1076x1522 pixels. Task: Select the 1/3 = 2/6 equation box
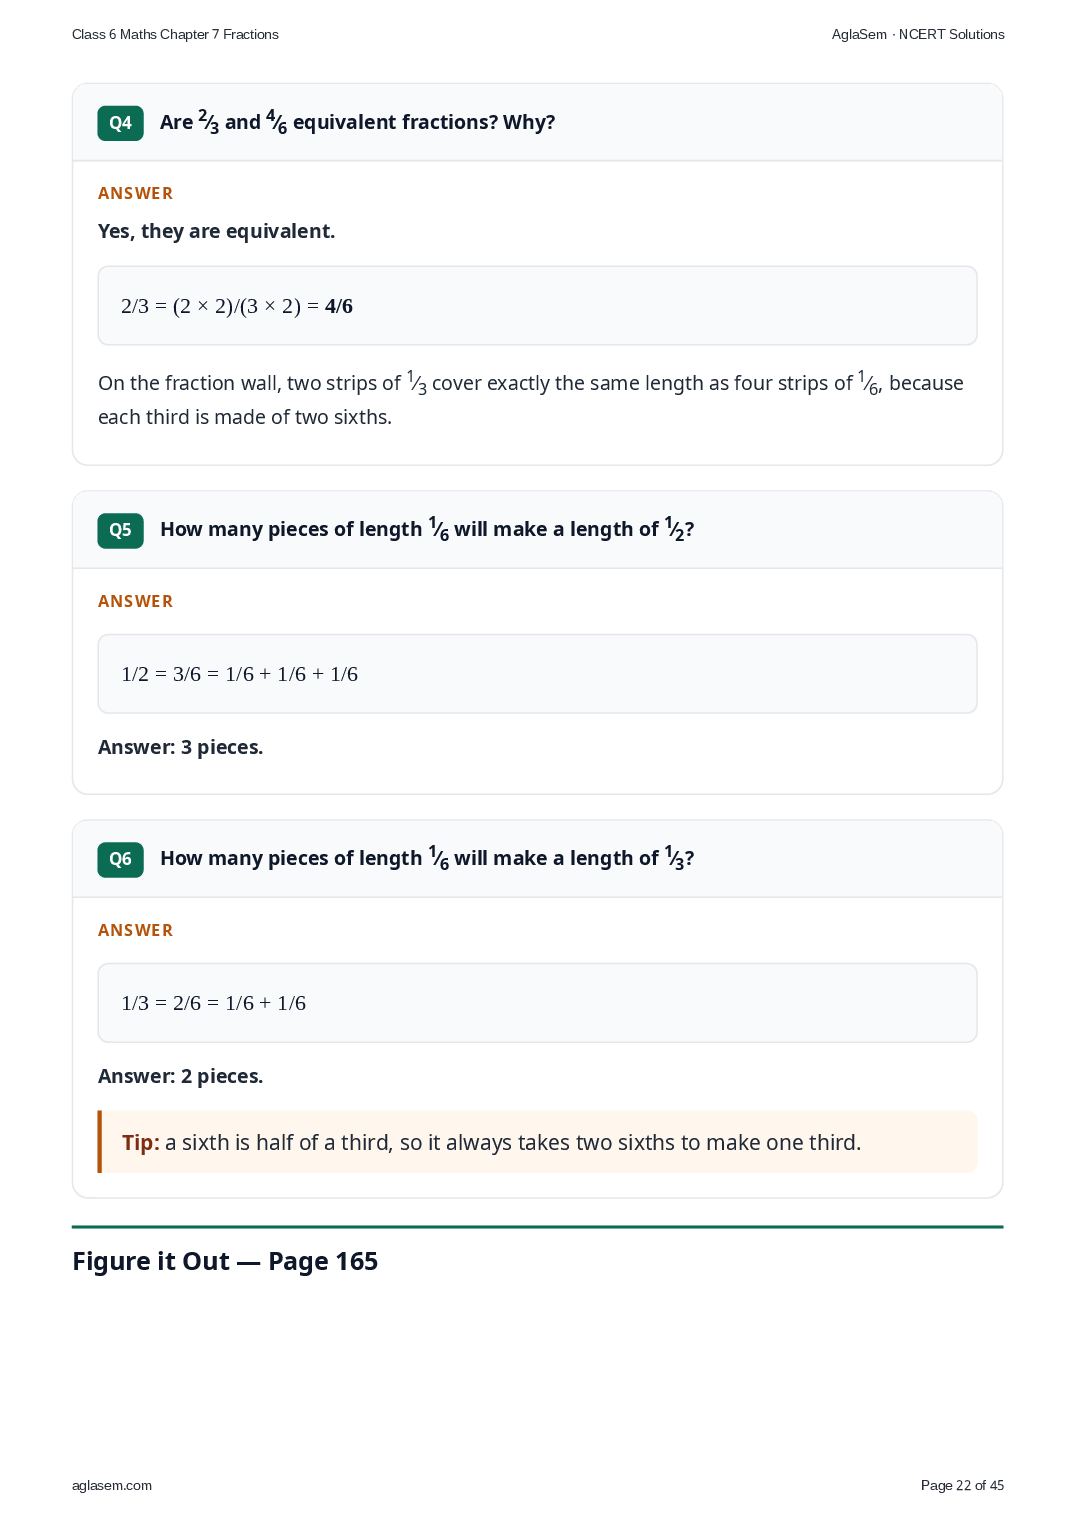(537, 1003)
